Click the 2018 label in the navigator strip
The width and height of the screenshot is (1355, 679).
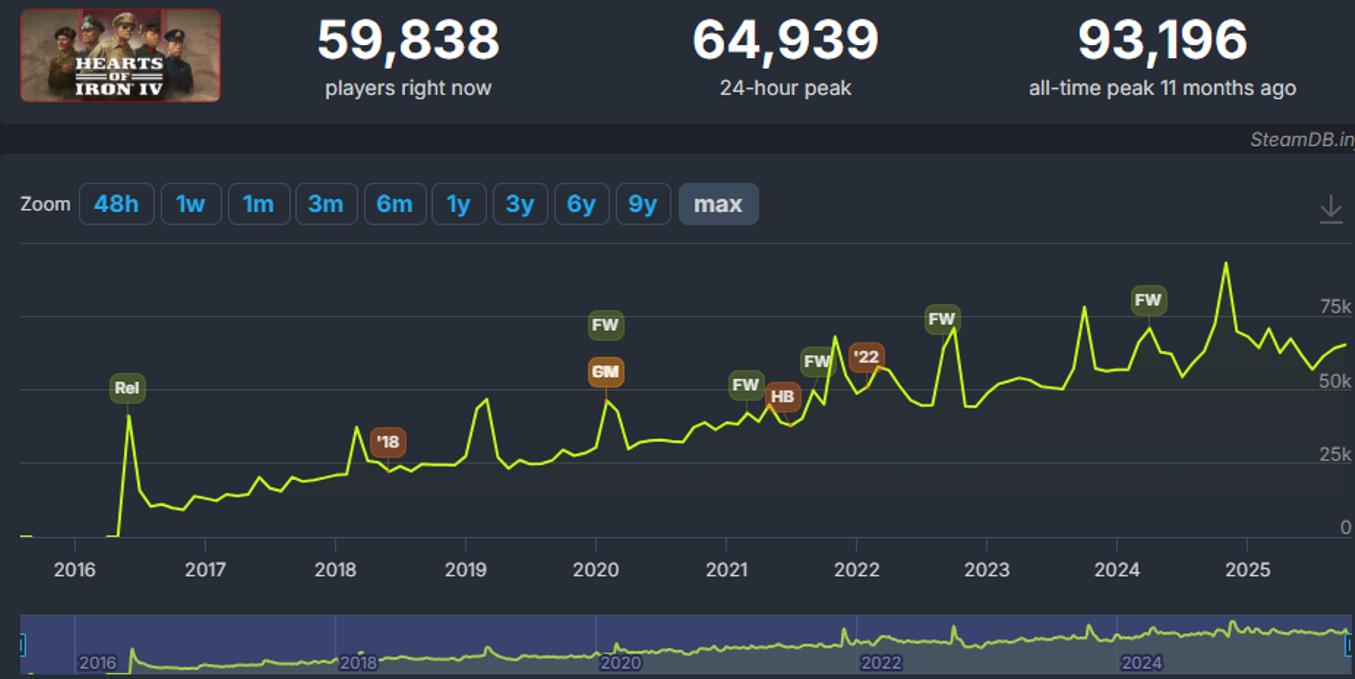tap(358, 663)
